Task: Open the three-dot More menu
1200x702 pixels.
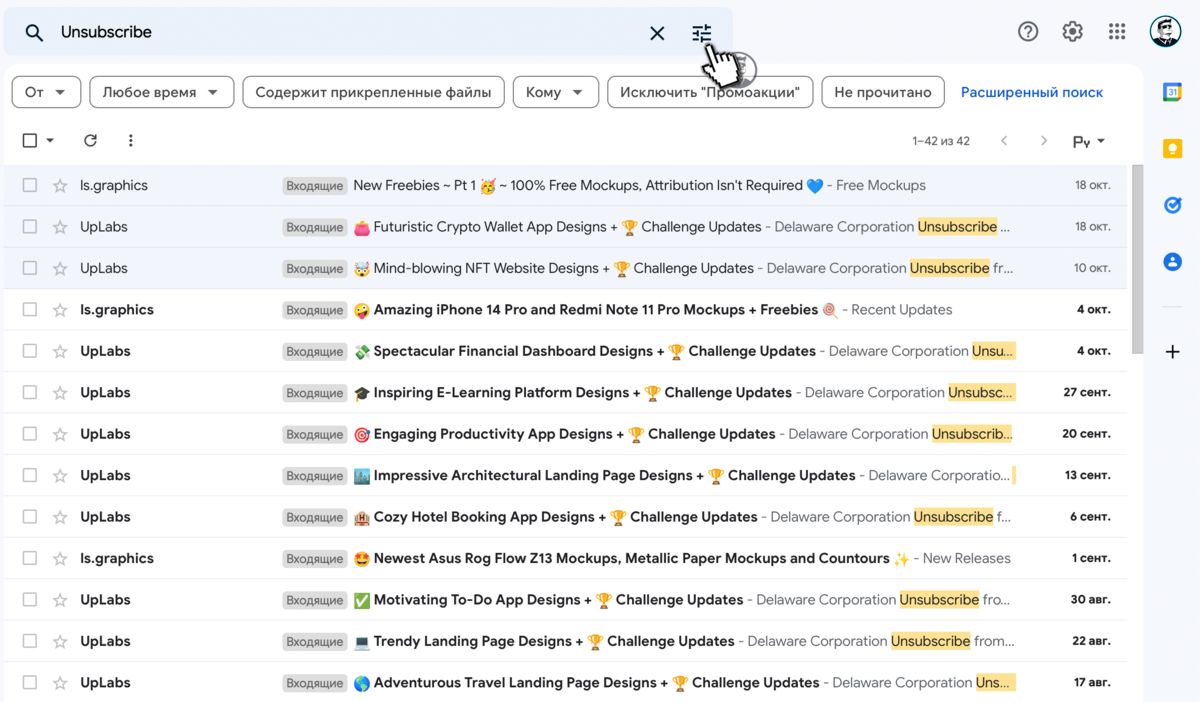Action: 131,141
